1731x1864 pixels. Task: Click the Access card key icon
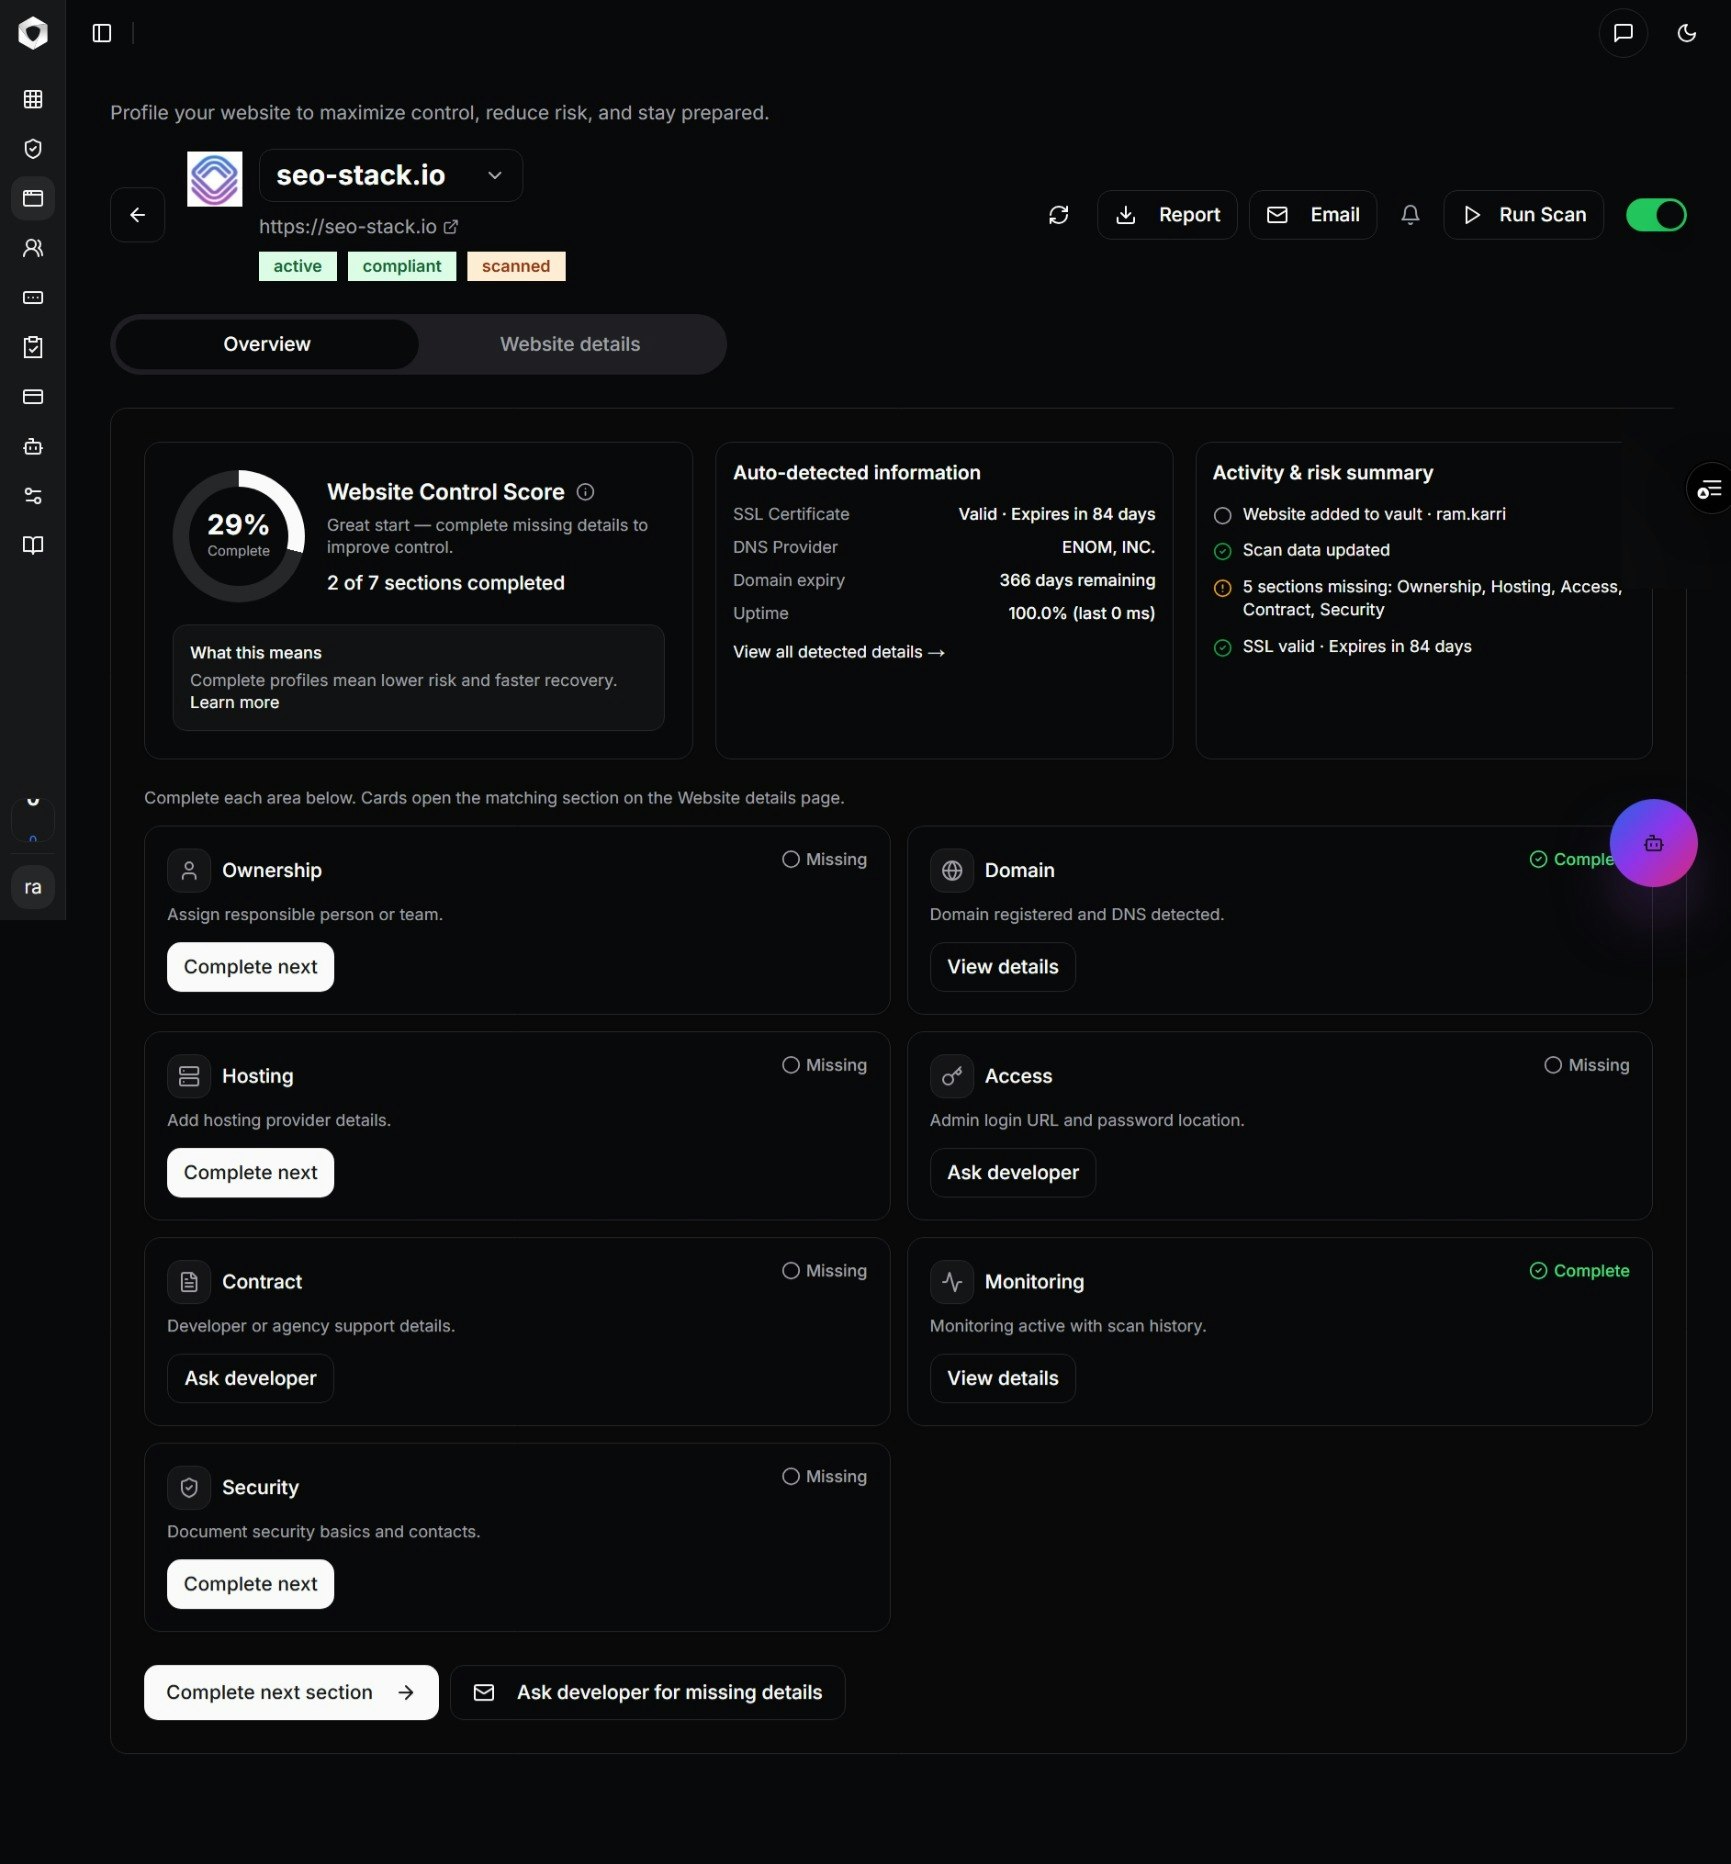[x=952, y=1076]
